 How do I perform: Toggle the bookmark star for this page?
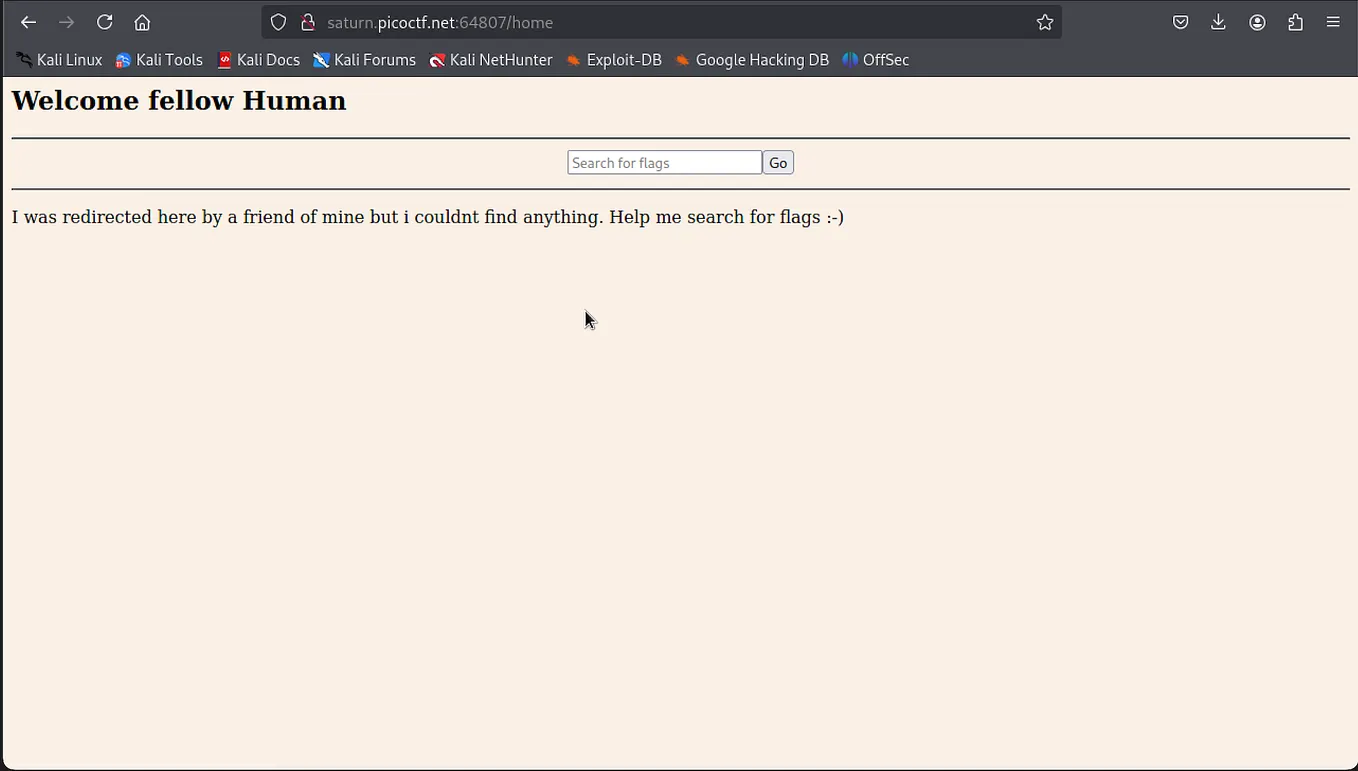(x=1045, y=22)
